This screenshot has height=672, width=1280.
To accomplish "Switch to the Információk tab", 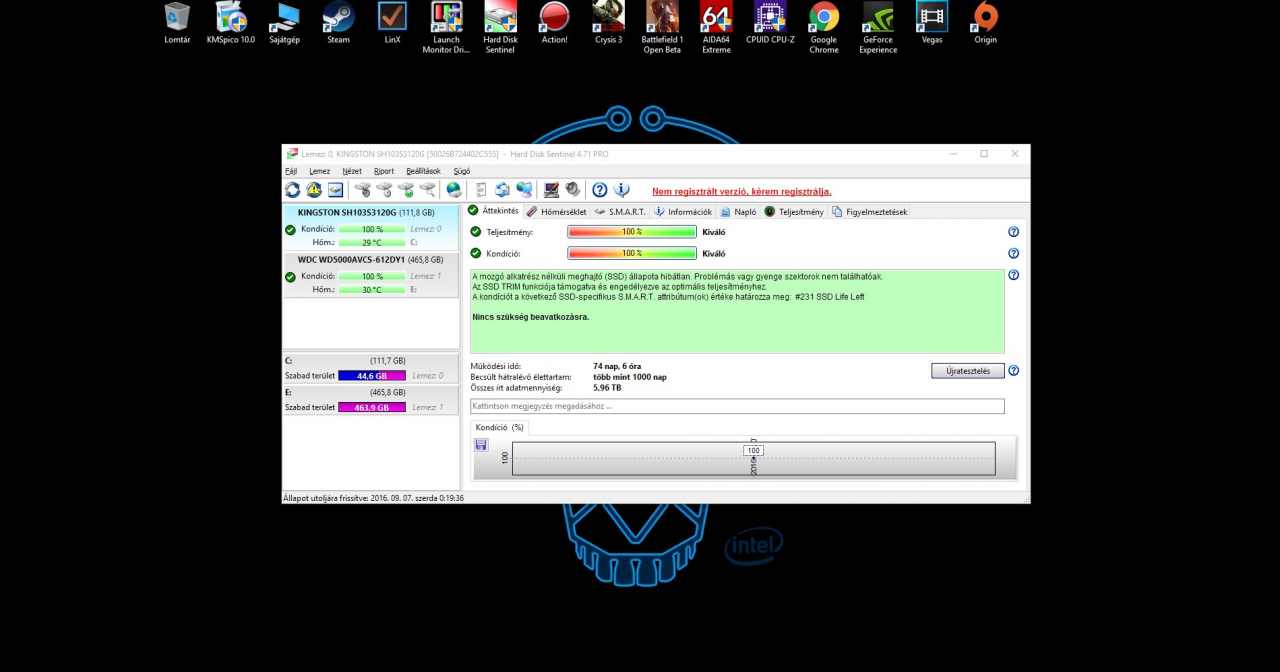I will pos(683,212).
